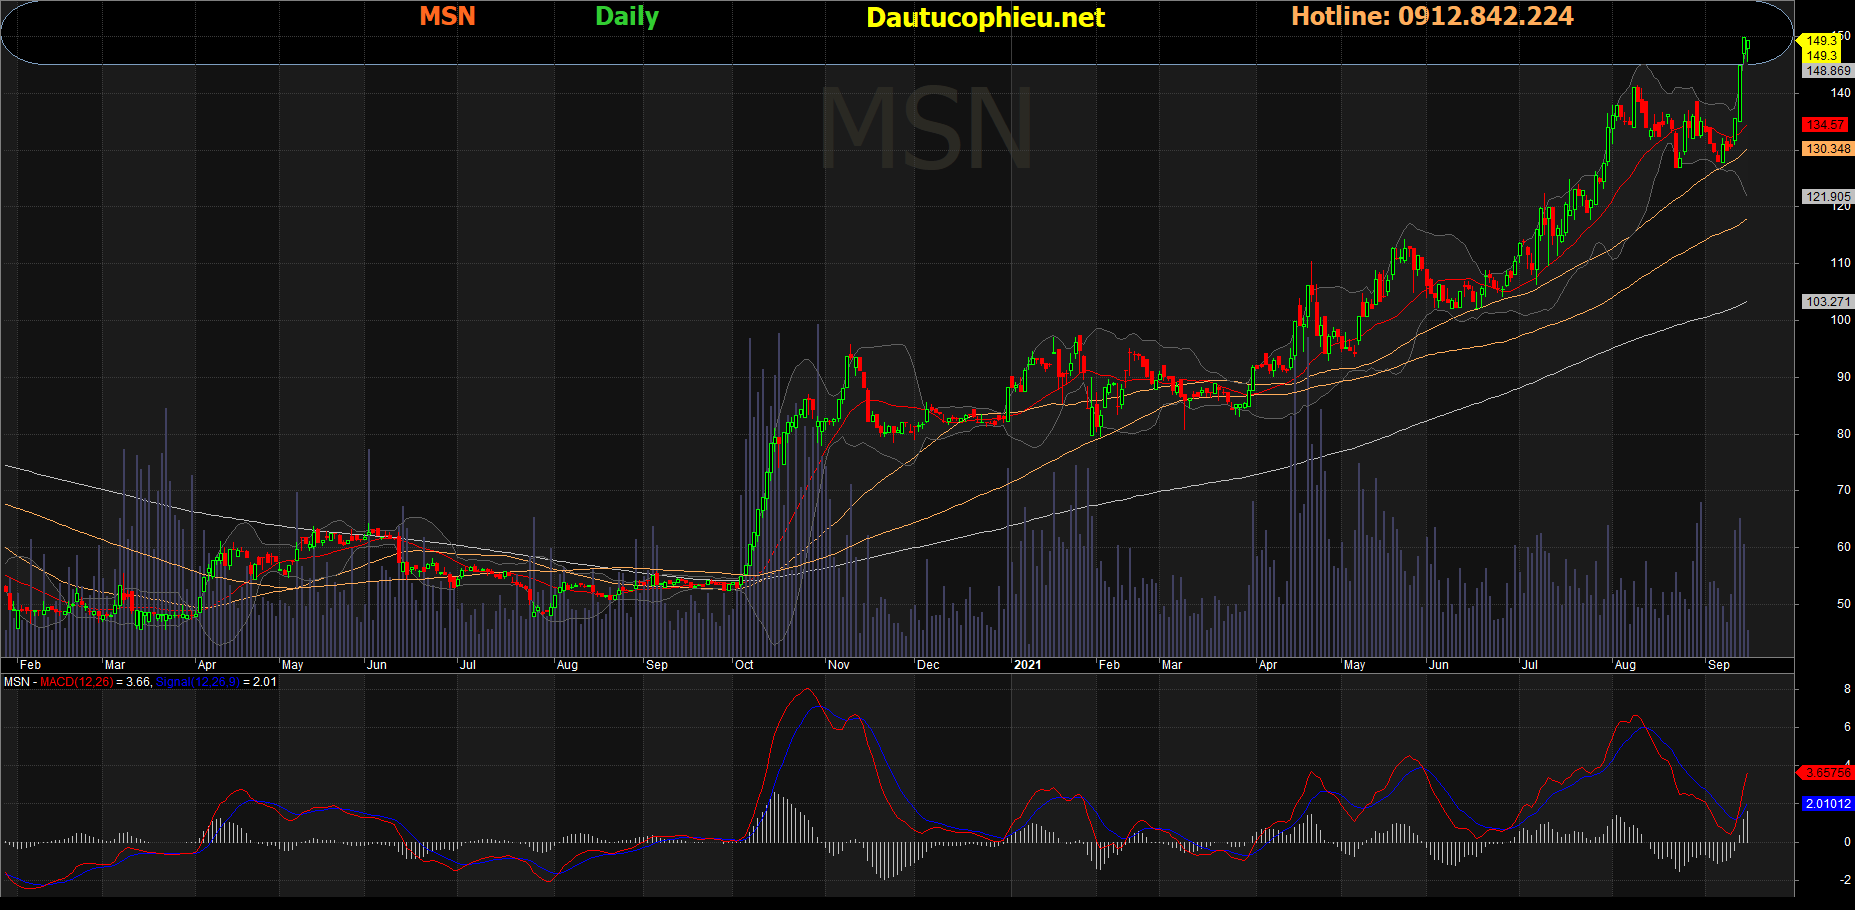Image resolution: width=1855 pixels, height=910 pixels.
Task: Click the orange MSN ticker title
Action: (447, 16)
